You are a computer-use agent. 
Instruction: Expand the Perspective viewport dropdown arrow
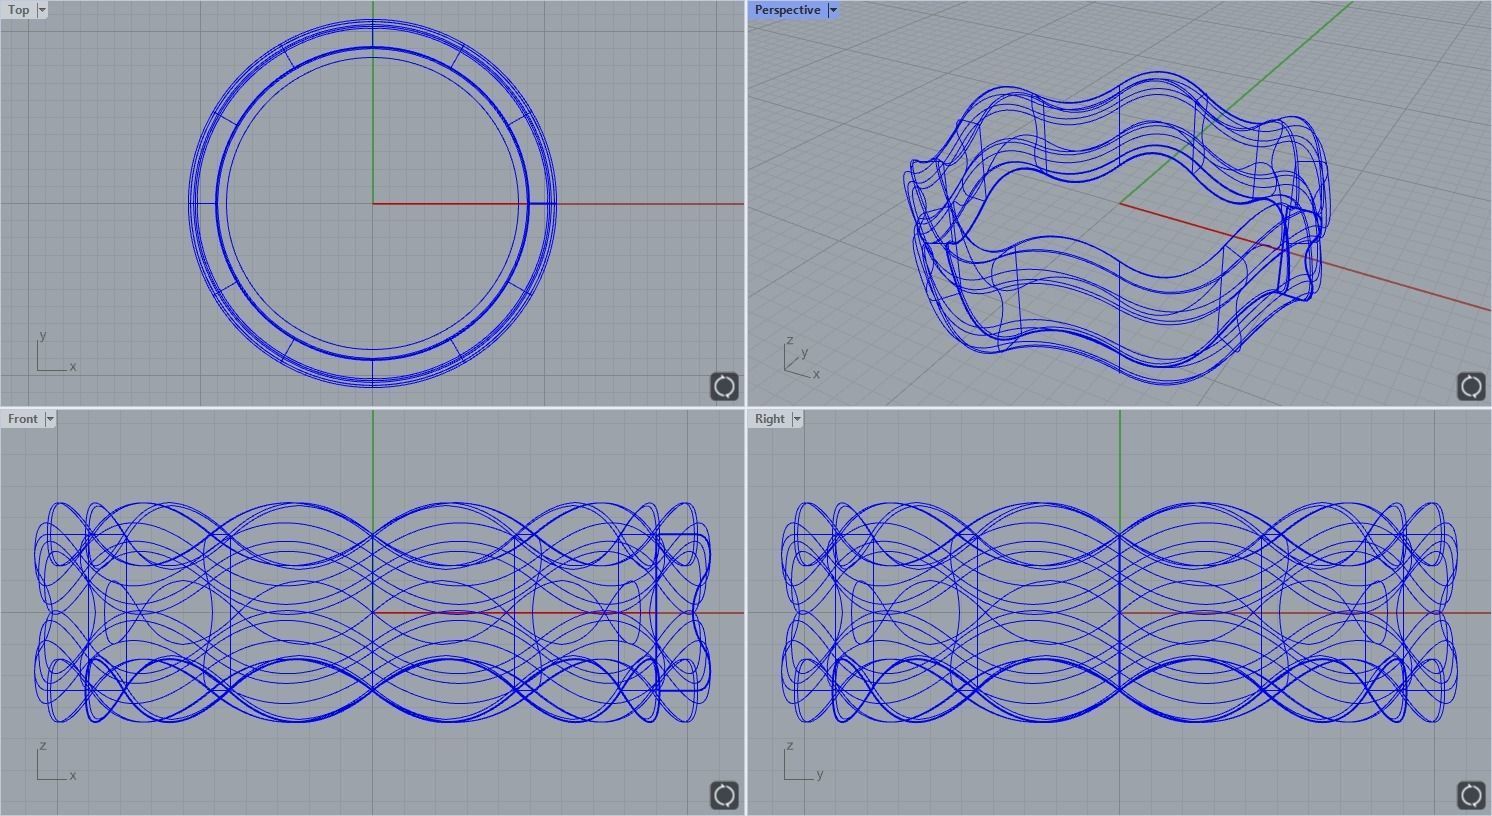[832, 10]
